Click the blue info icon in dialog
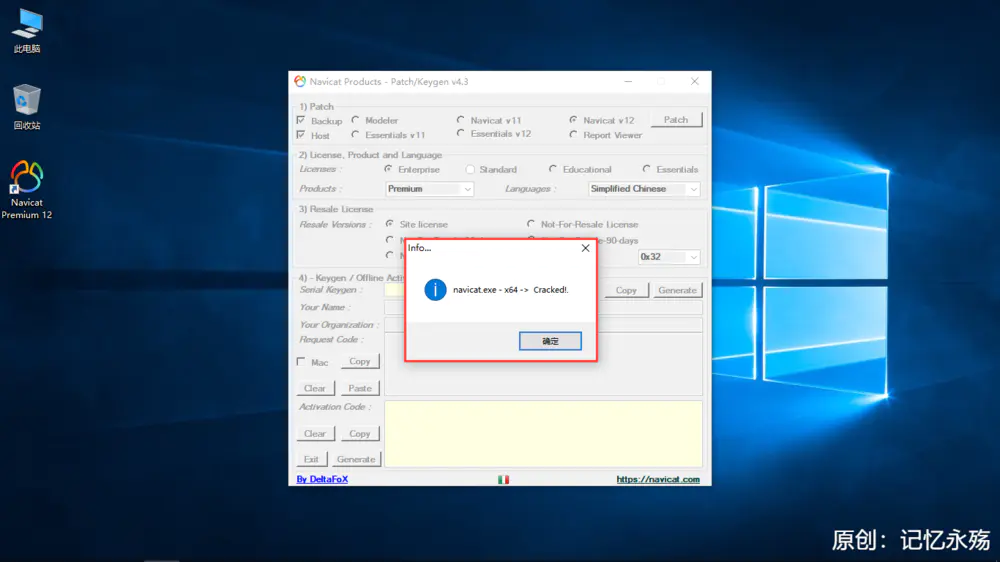Image resolution: width=1000 pixels, height=562 pixels. (435, 290)
